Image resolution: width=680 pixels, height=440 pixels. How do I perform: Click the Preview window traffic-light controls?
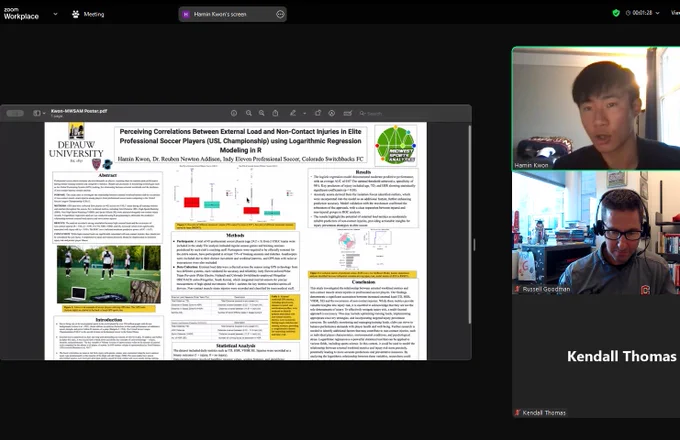click(15, 113)
